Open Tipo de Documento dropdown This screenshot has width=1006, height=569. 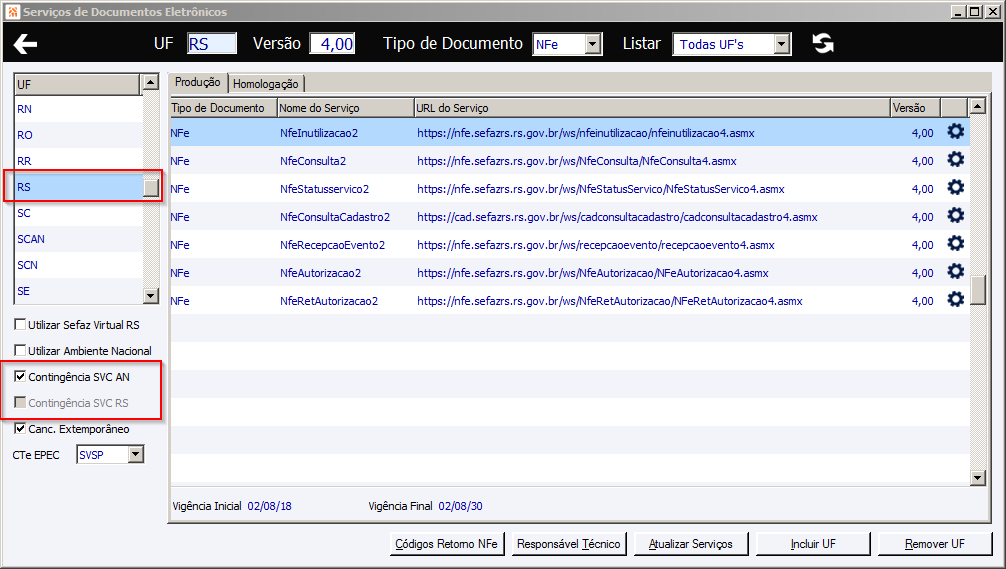pos(593,44)
